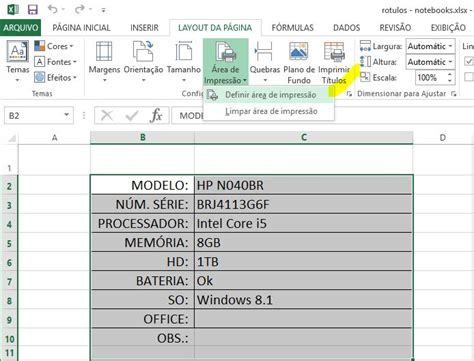Viewport: 474px width, 361px height.
Task: Click the cell containing Windows 8.1
Action: point(304,300)
